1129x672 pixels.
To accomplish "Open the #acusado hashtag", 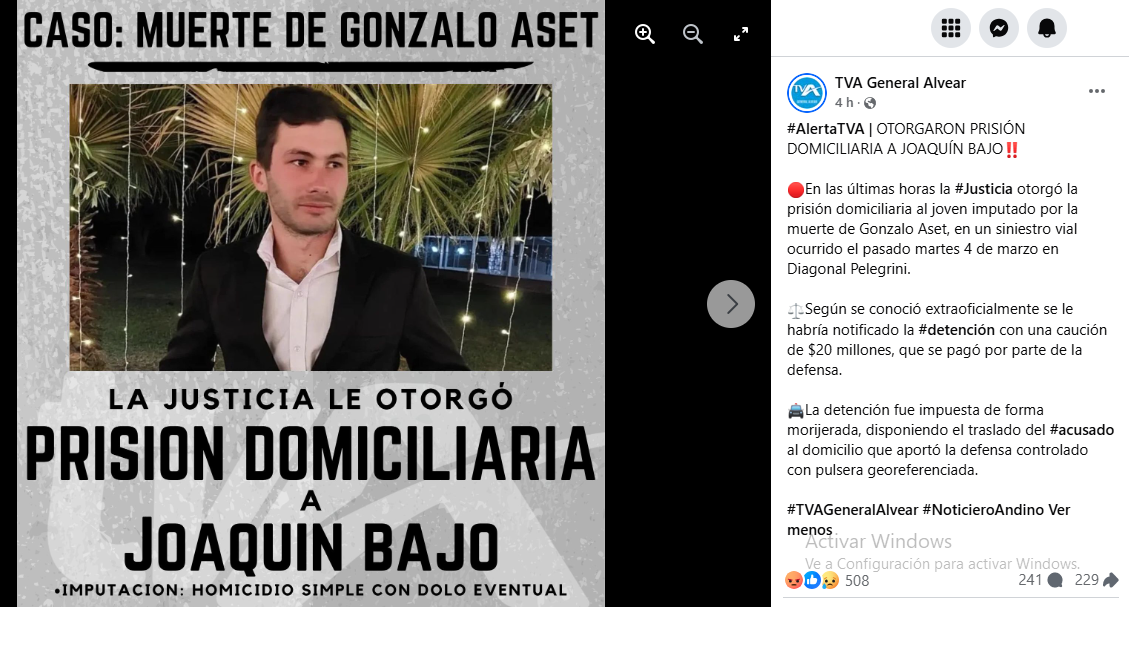I will (1081, 430).
